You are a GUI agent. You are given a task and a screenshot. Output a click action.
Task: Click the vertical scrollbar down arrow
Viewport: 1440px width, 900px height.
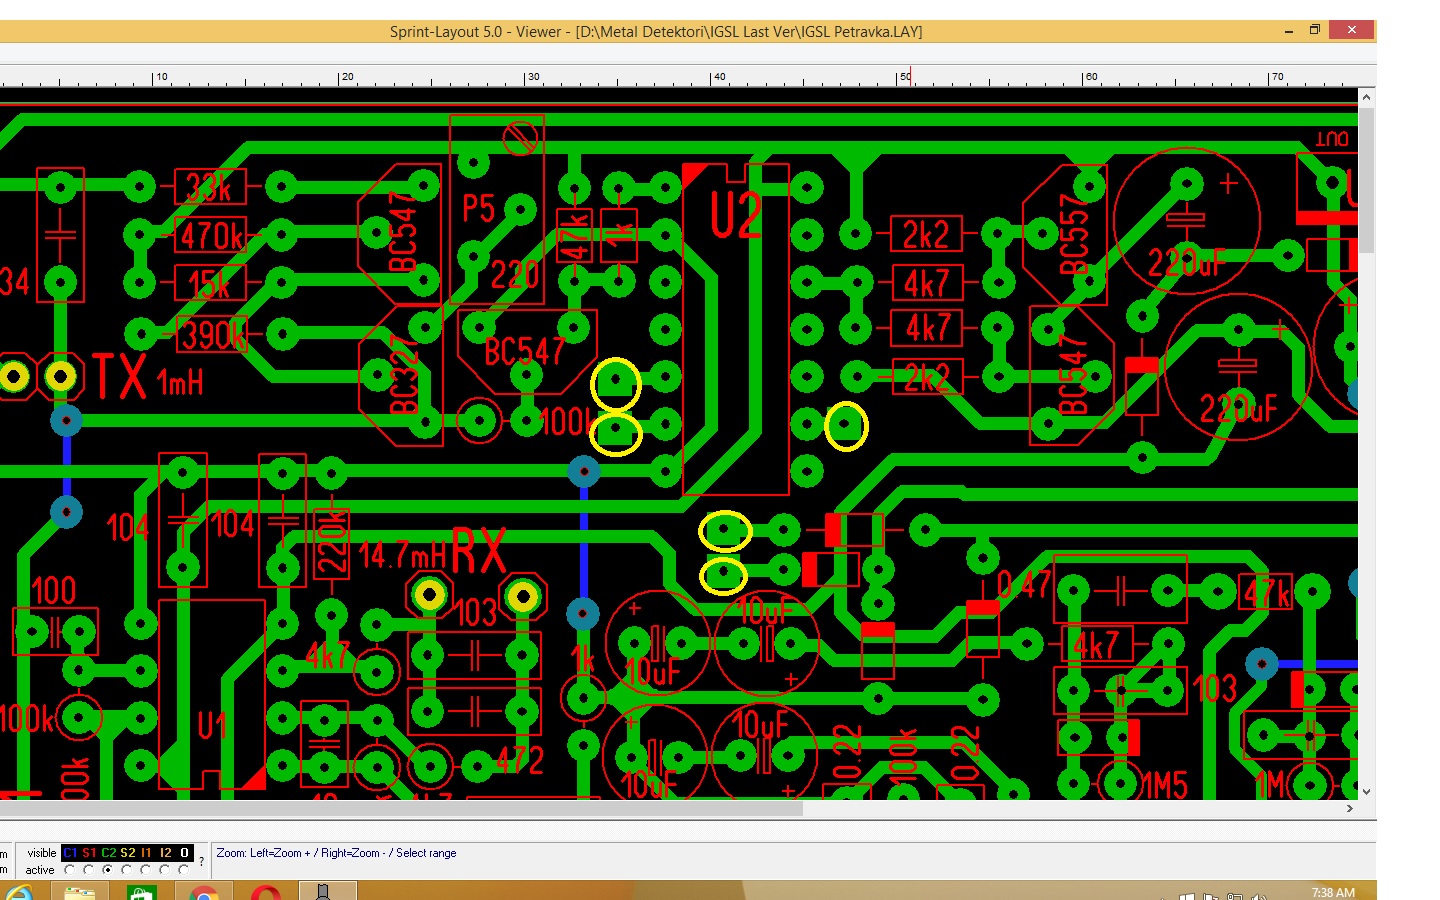tap(1366, 791)
